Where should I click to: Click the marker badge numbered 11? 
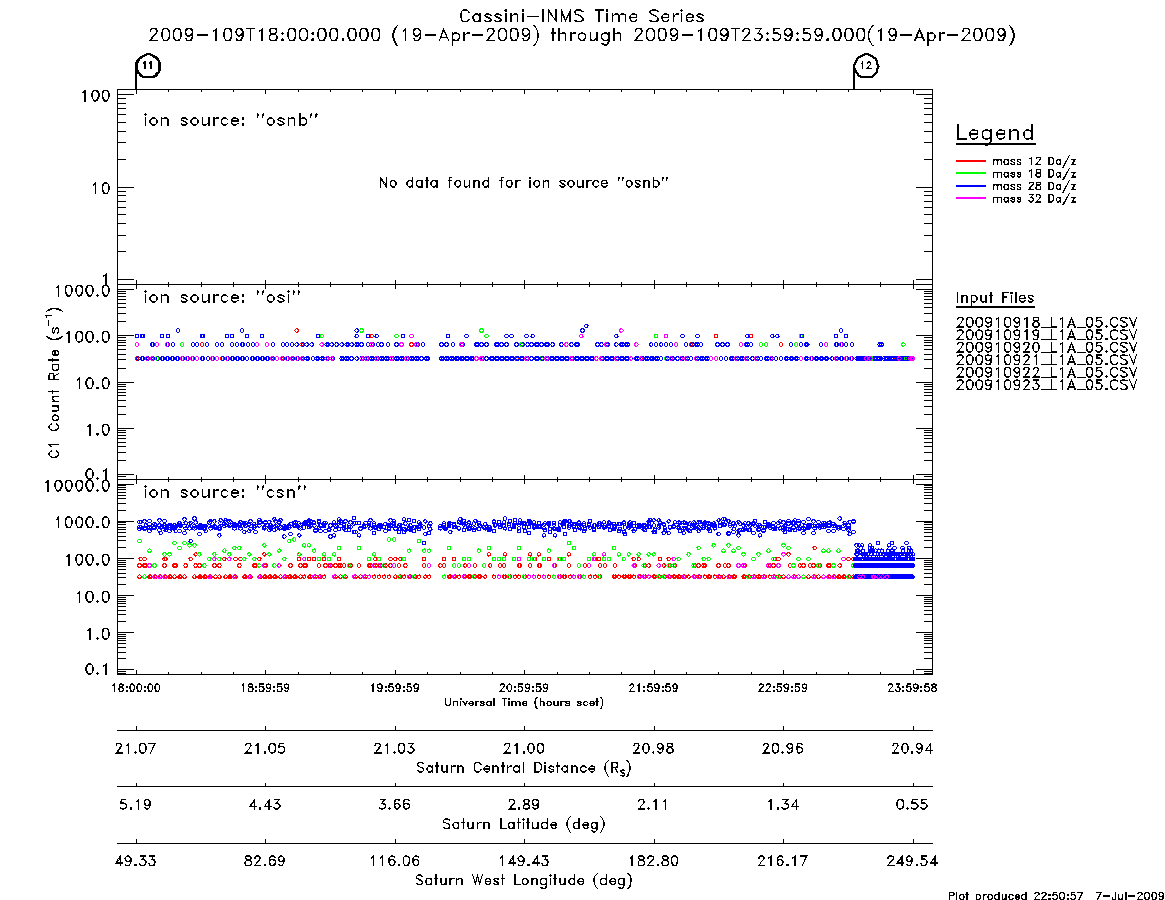(x=149, y=66)
